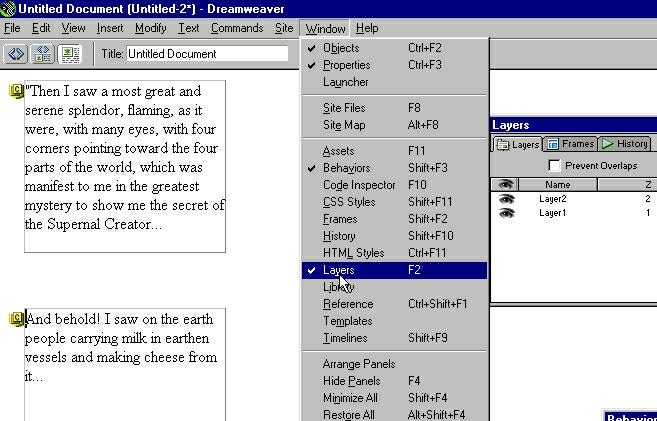
Task: Choose Arrange Panels menu entry
Action: [x=394, y=364]
